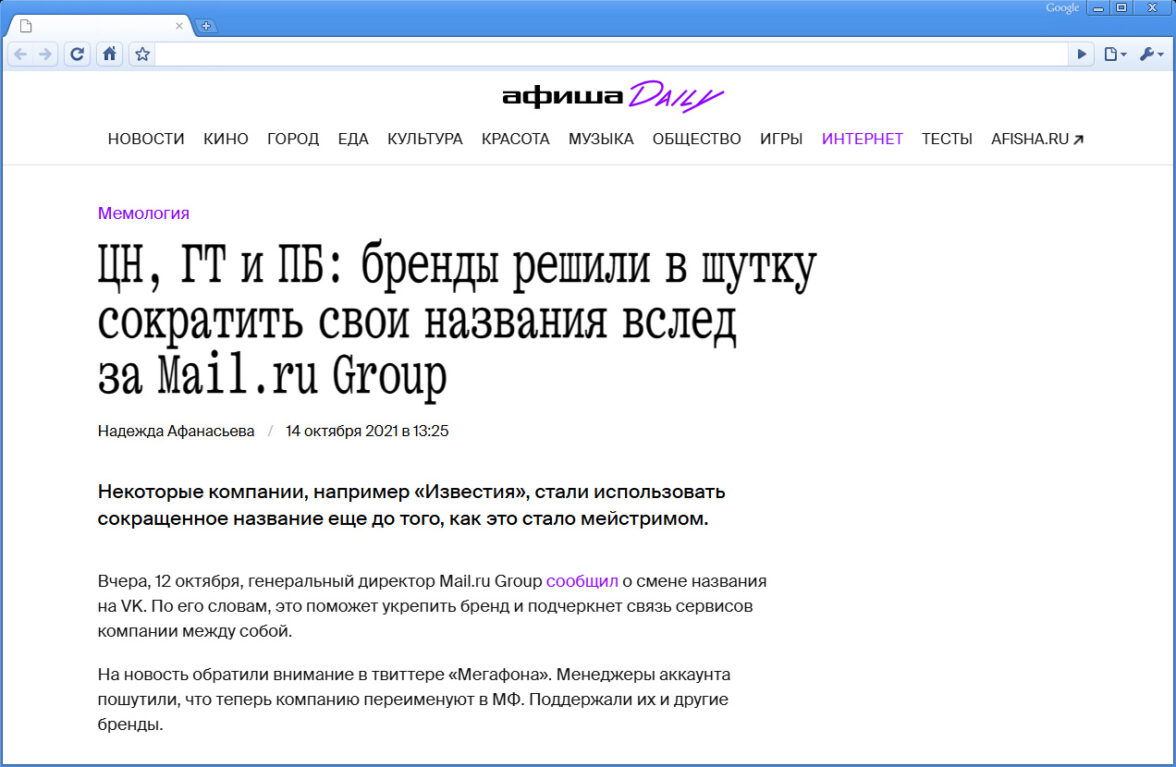Click the bold lead paragraph about «Известия»
1176x767 pixels.
coord(411,505)
